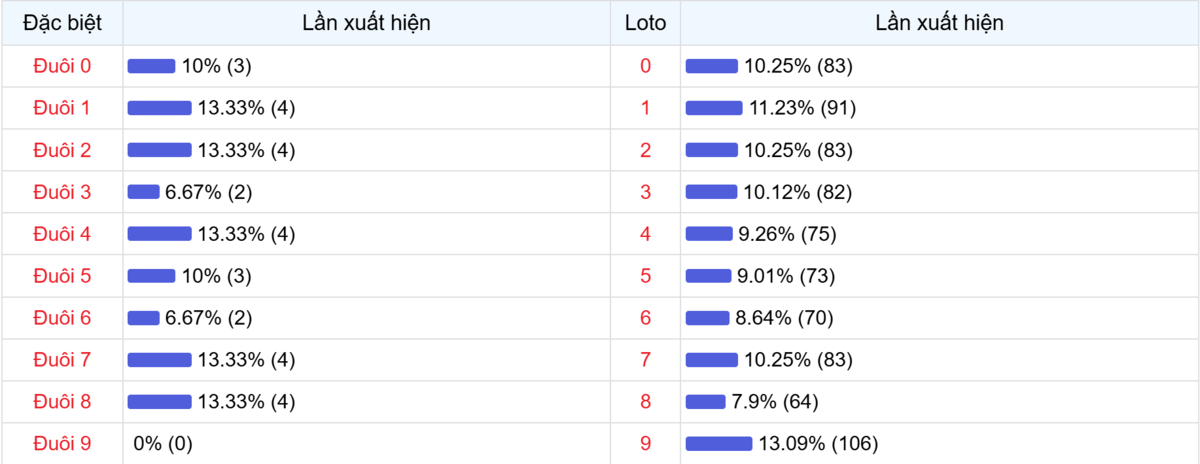Click the short bar for Đuôi 3
The image size is (1200, 464).
(x=143, y=192)
